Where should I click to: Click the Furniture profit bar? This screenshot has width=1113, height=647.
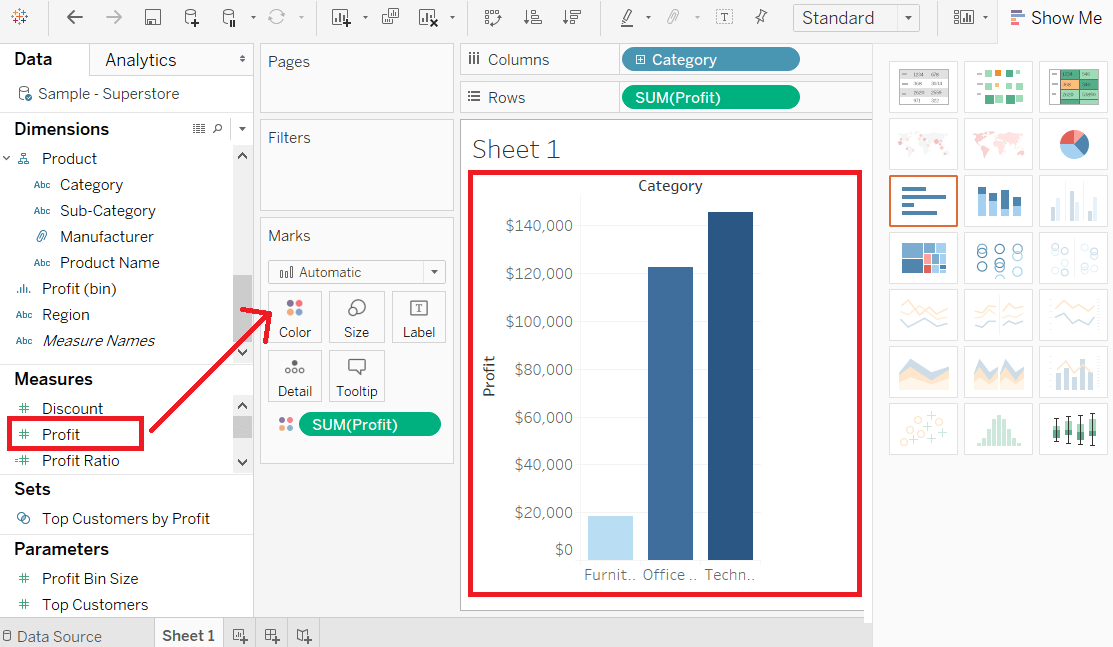(x=610, y=538)
